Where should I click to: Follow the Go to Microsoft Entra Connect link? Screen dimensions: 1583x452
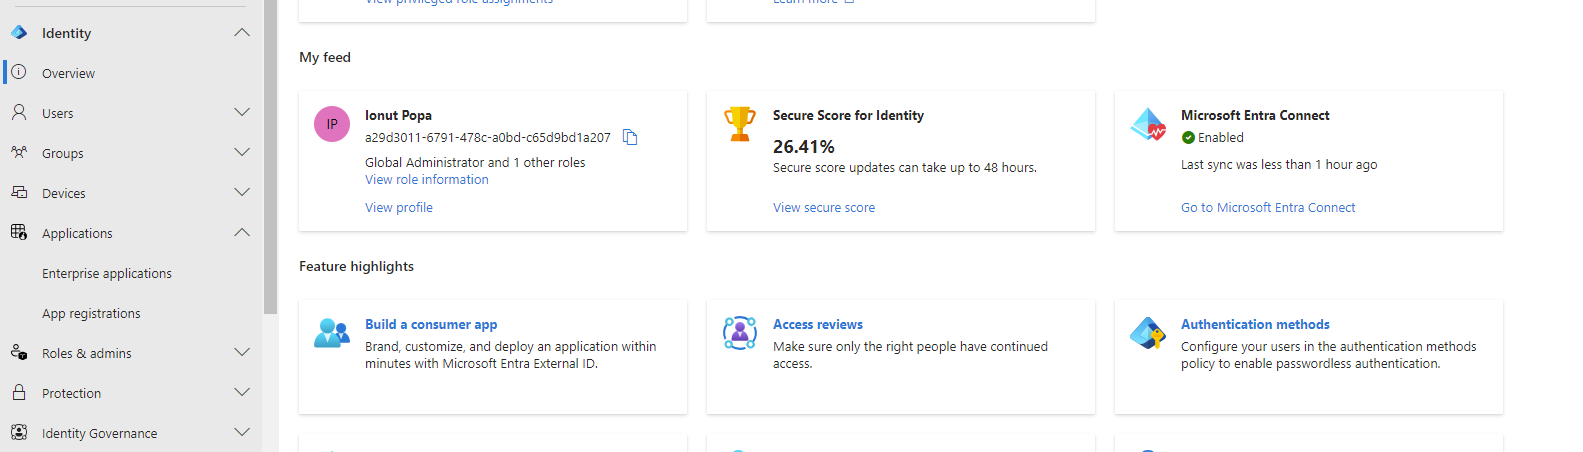[1268, 208]
